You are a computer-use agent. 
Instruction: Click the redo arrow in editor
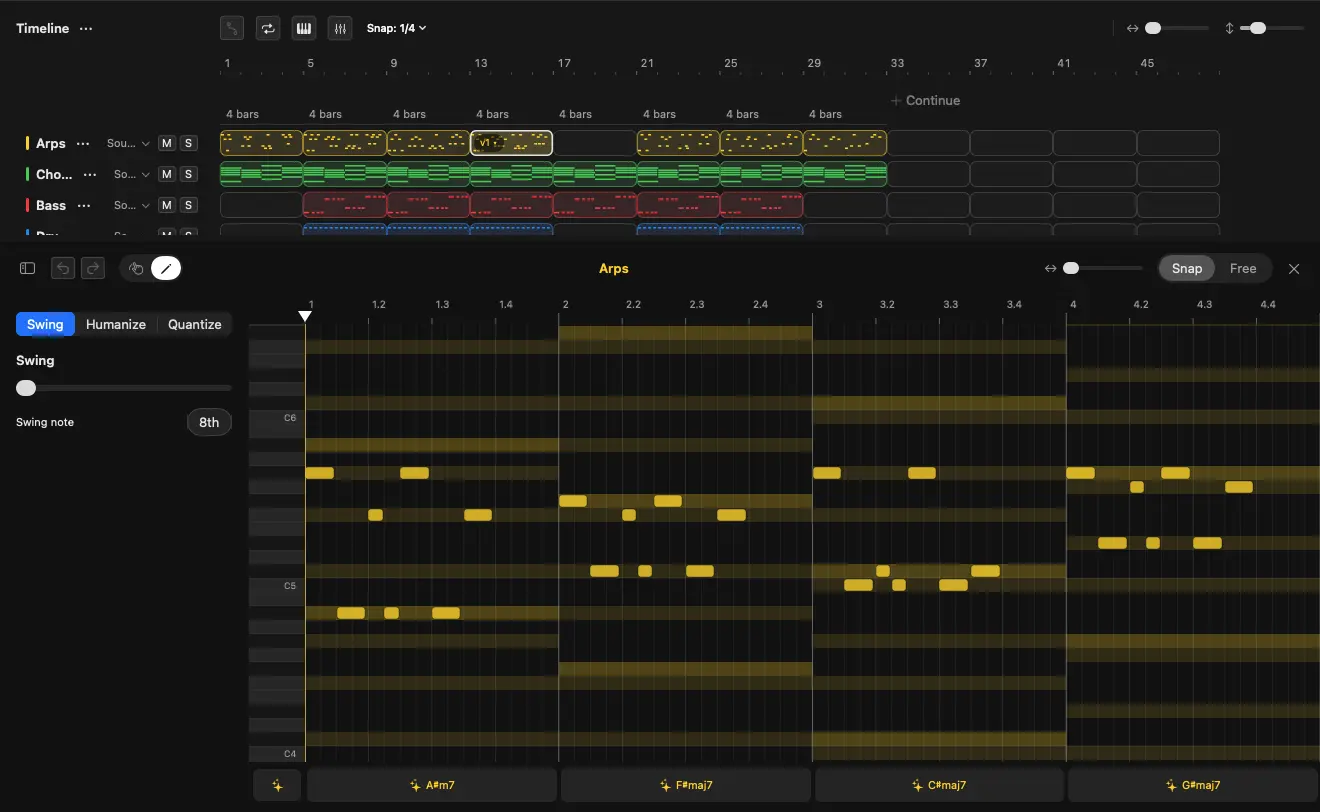[92, 268]
